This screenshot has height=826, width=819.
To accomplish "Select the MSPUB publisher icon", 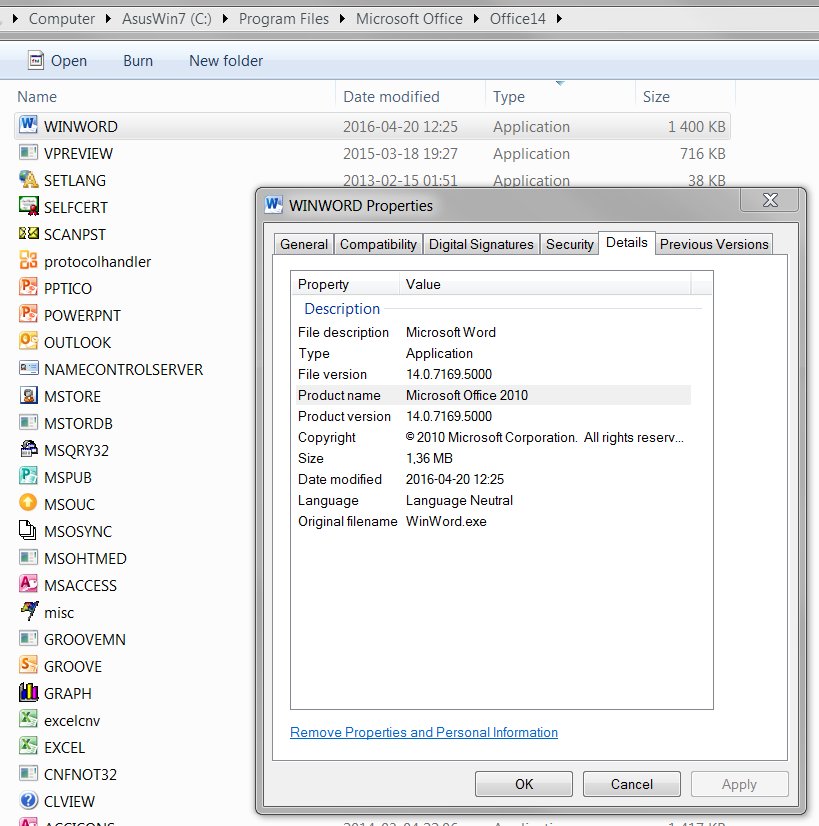I will [28, 477].
